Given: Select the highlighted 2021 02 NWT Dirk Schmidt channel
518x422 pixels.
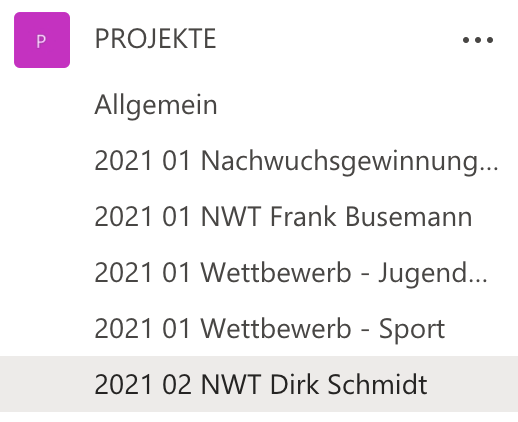Looking at the screenshot, I should tap(259, 384).
